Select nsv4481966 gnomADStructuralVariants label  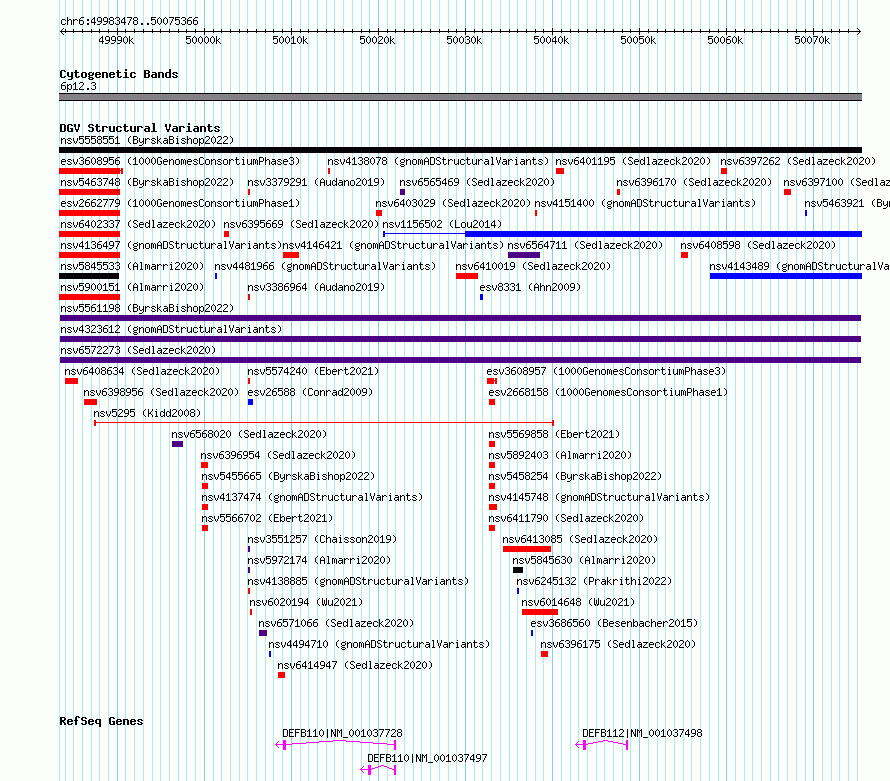[x=325, y=266]
